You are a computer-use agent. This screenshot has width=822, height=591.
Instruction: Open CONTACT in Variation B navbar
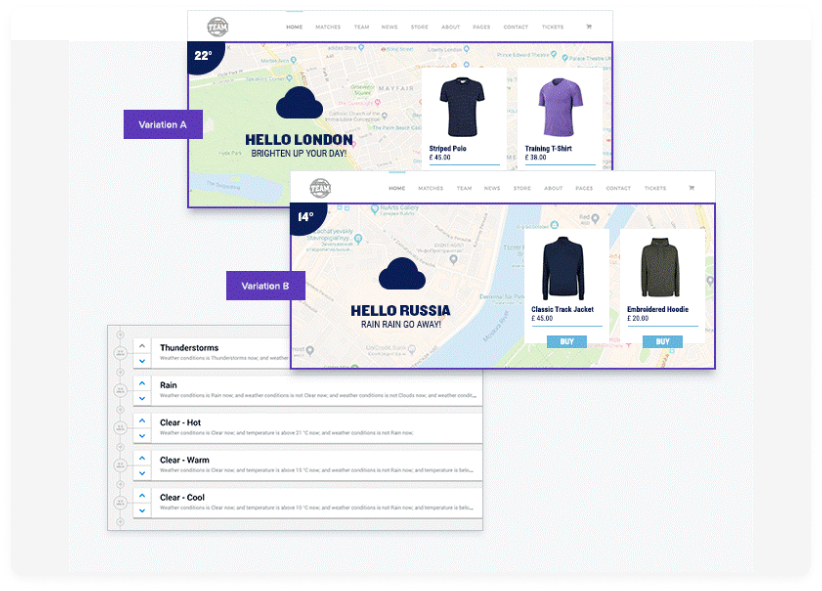[x=619, y=188]
